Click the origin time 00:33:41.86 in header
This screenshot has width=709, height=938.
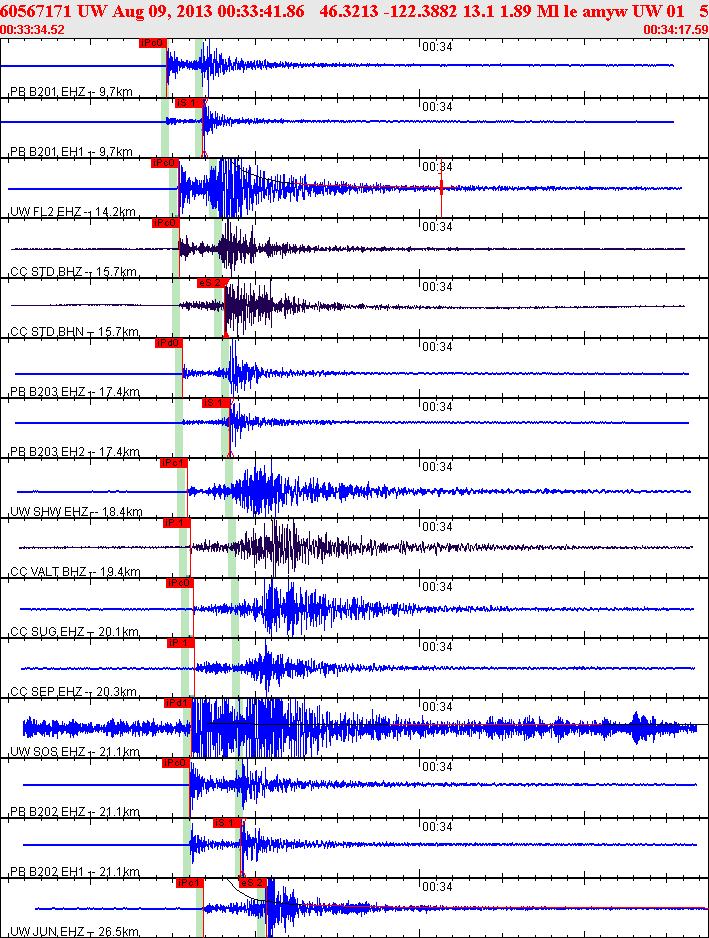click(x=261, y=11)
